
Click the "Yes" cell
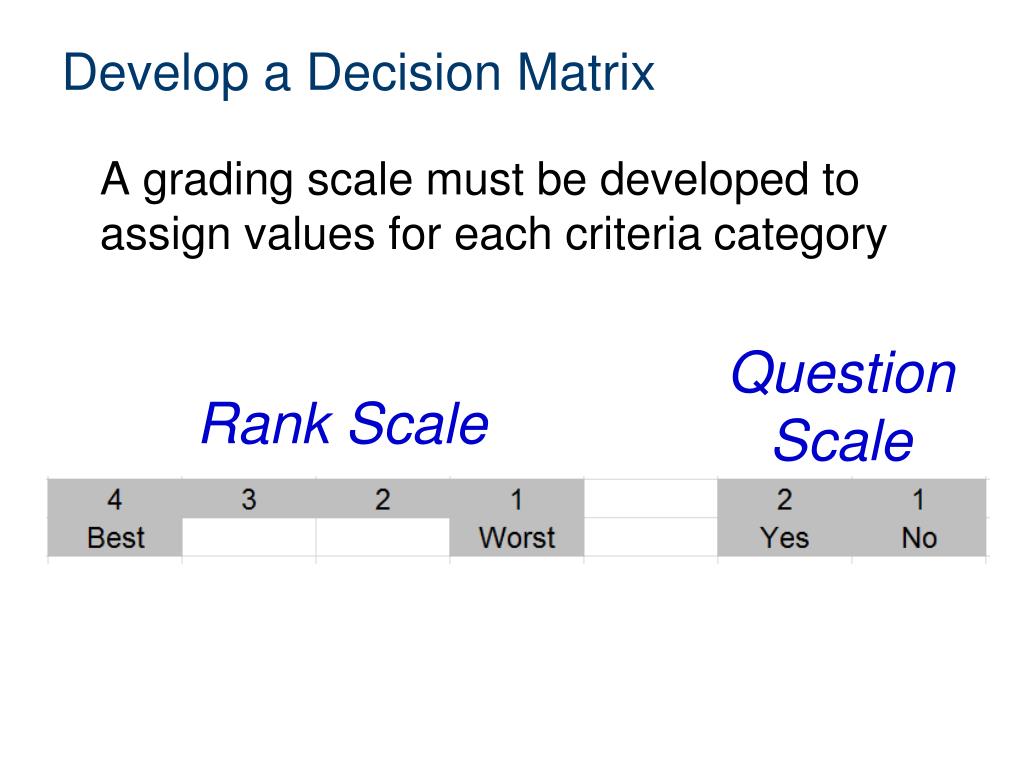(784, 537)
